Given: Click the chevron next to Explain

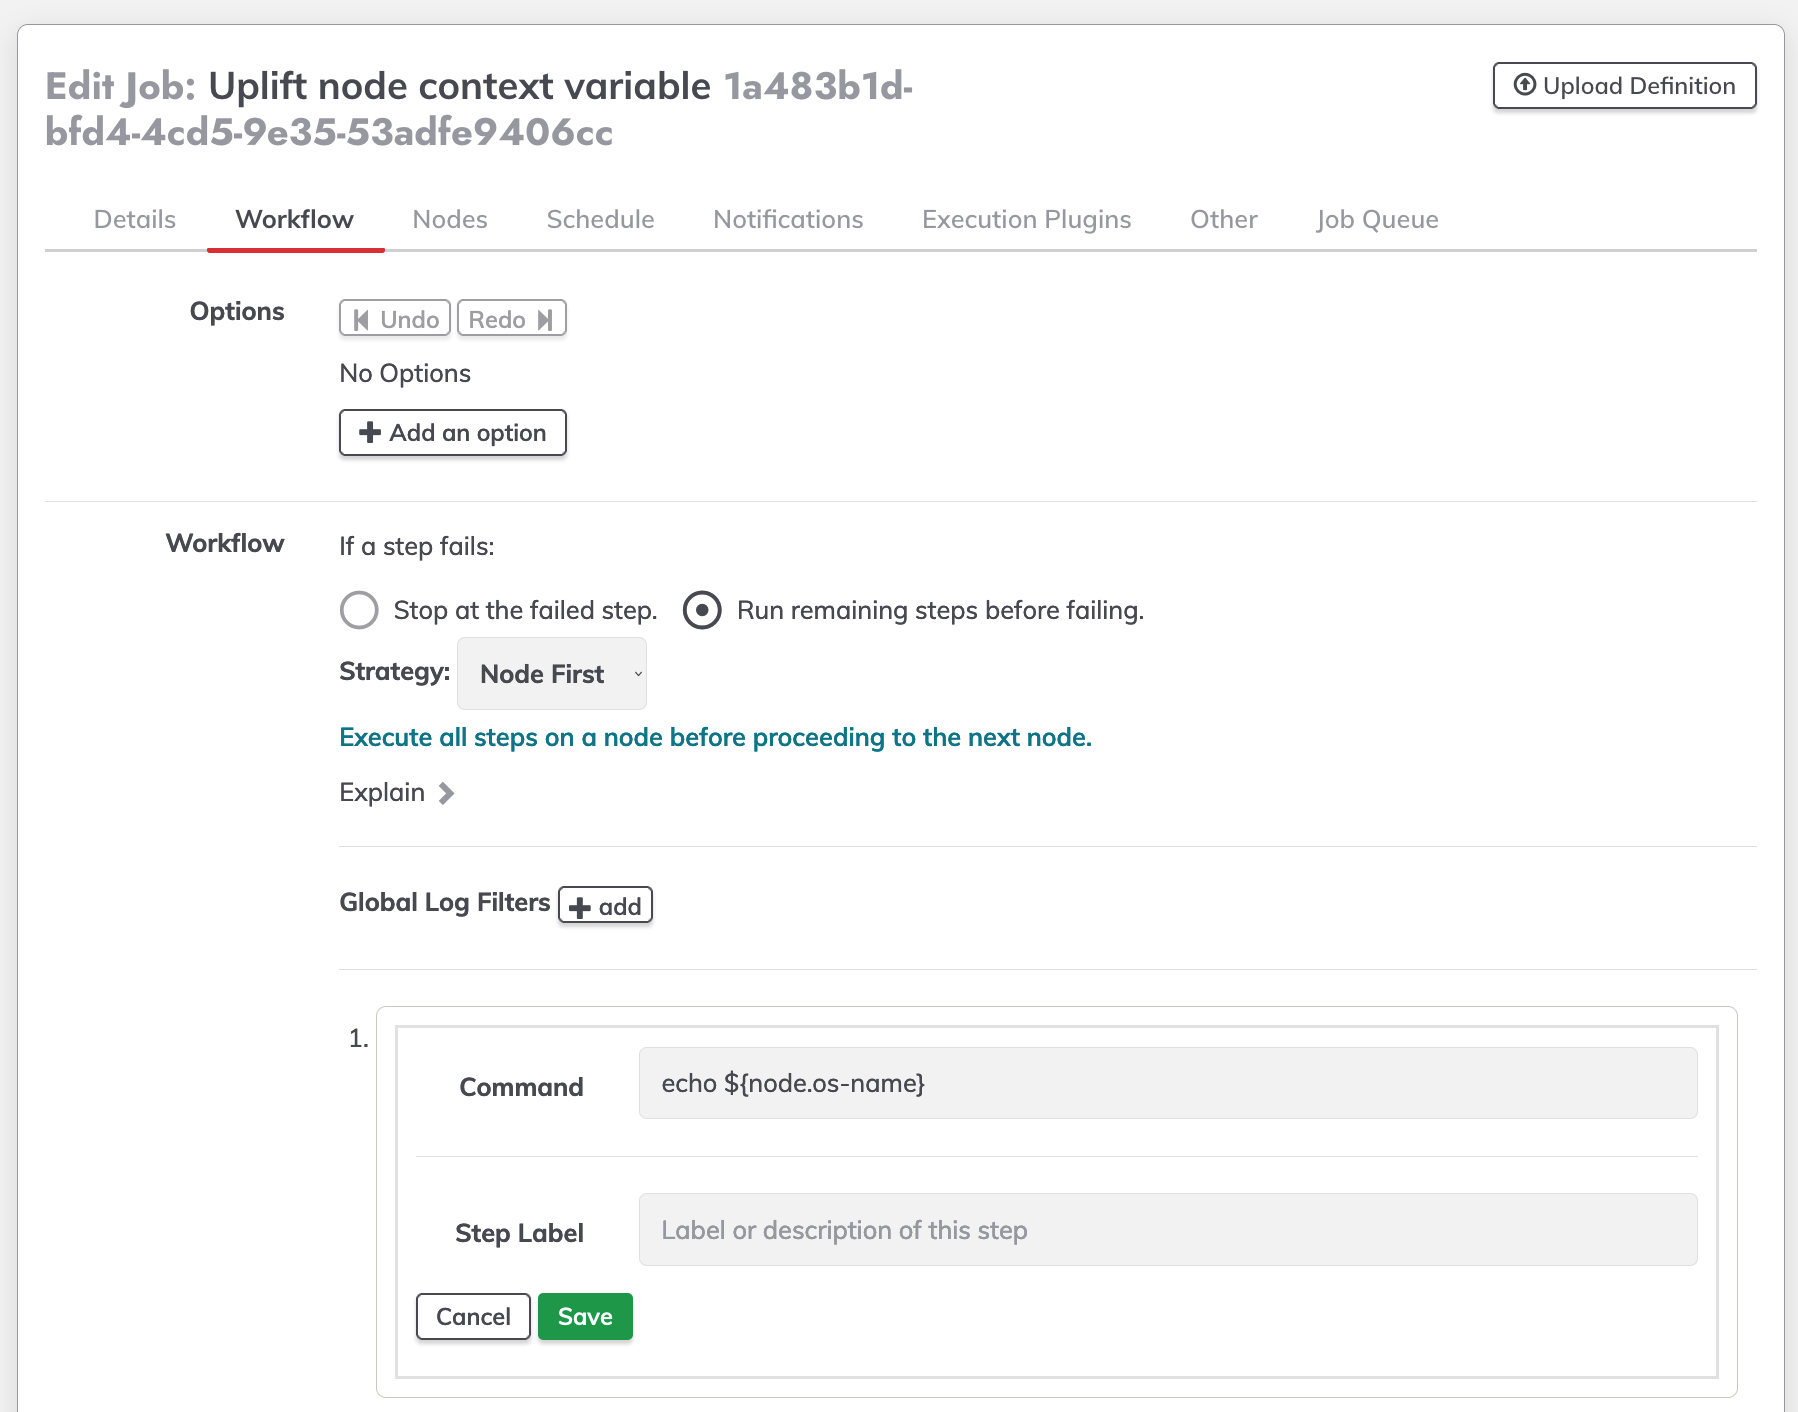Looking at the screenshot, I should click(446, 793).
